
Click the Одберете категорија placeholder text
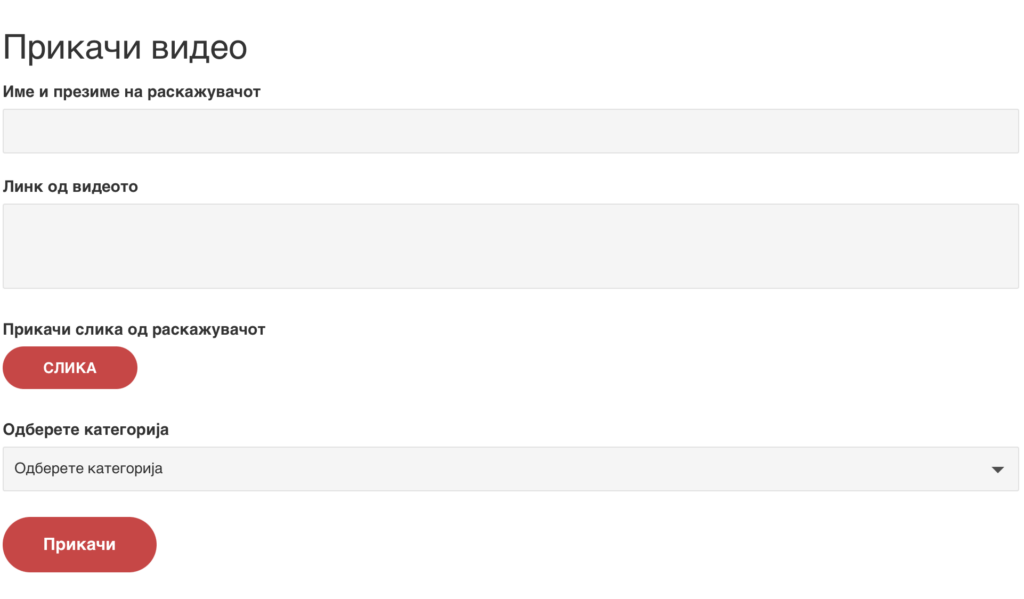[89, 469]
